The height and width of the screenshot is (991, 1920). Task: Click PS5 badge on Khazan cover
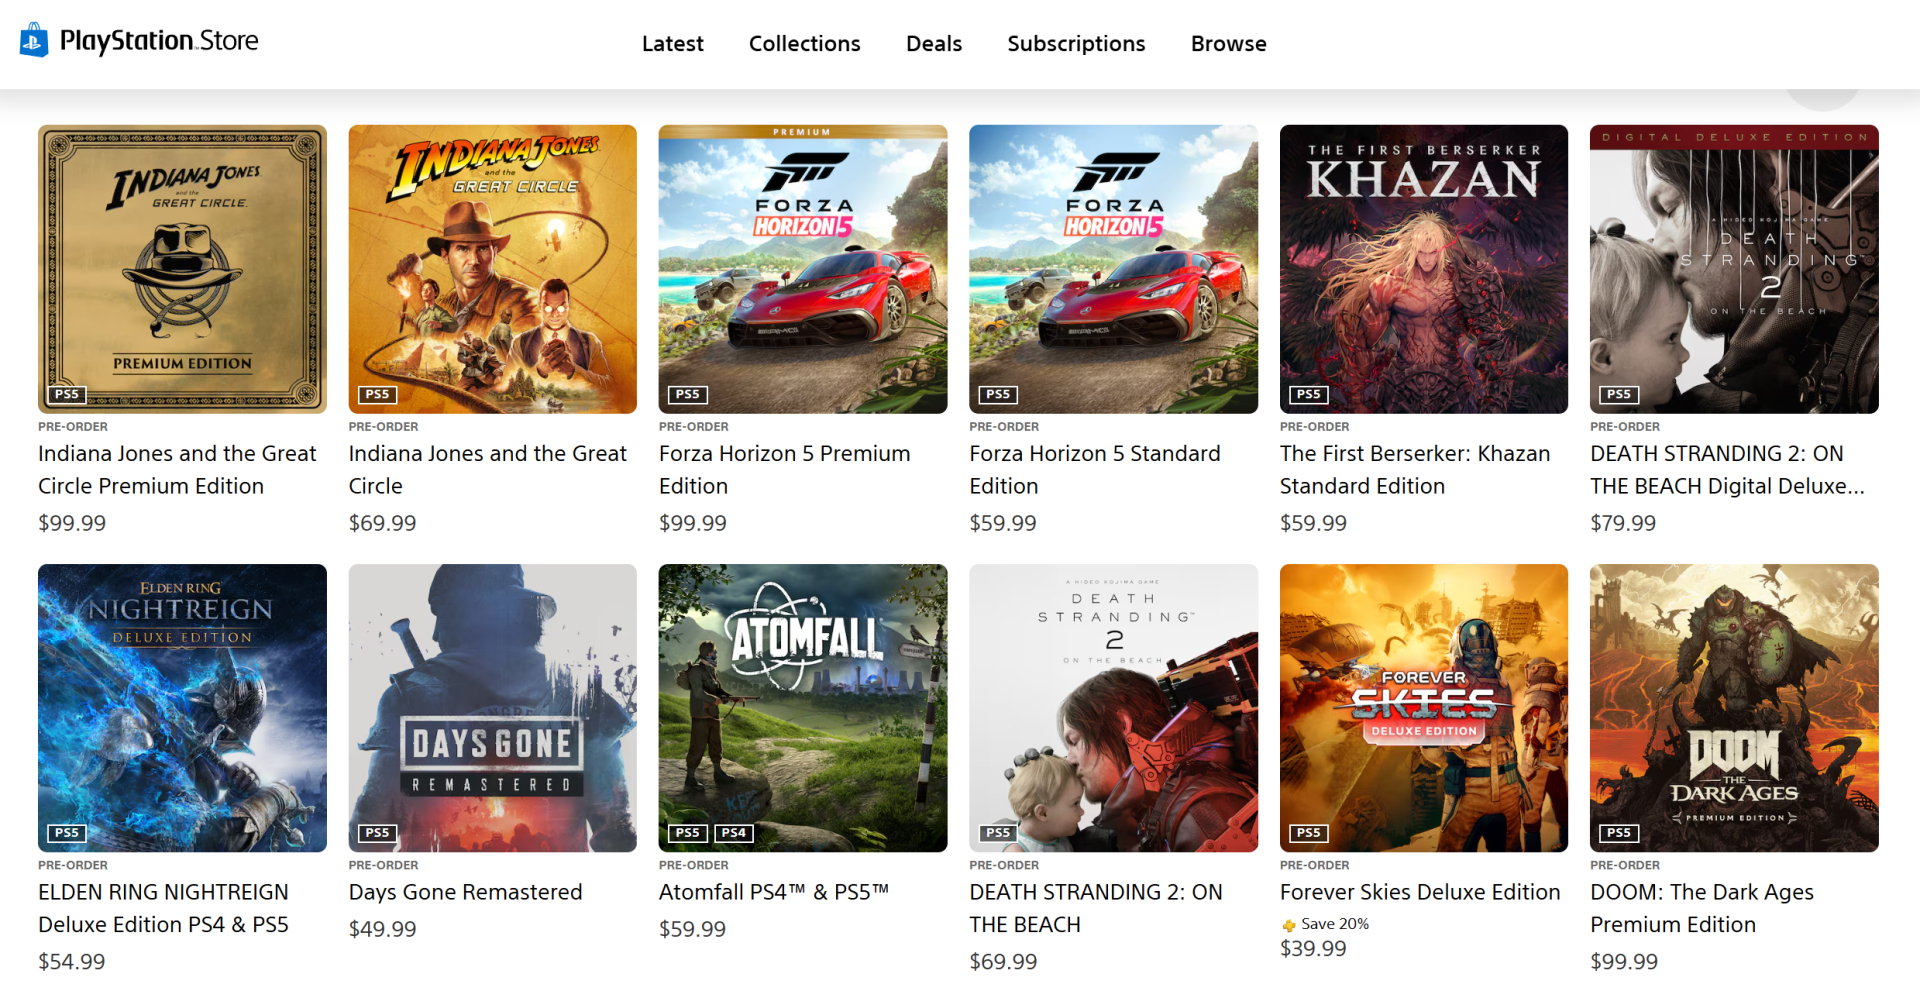1309,394
